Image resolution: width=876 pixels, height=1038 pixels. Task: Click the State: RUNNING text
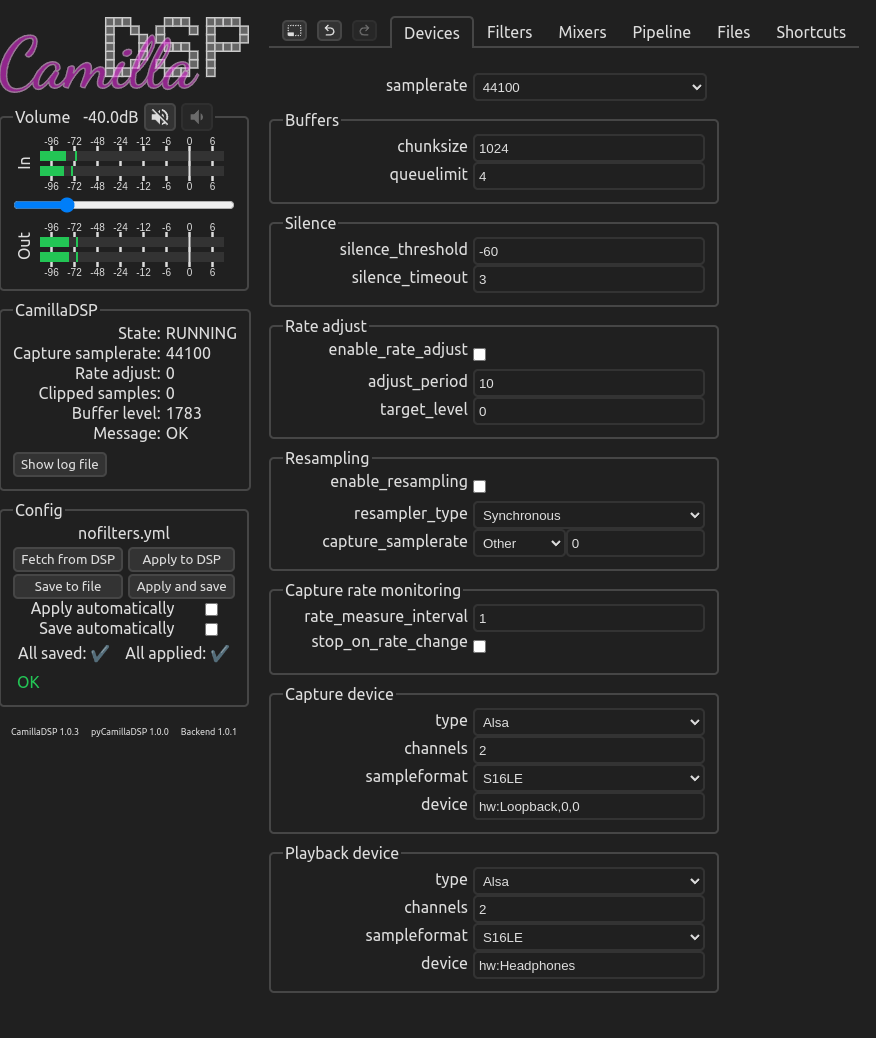point(177,333)
